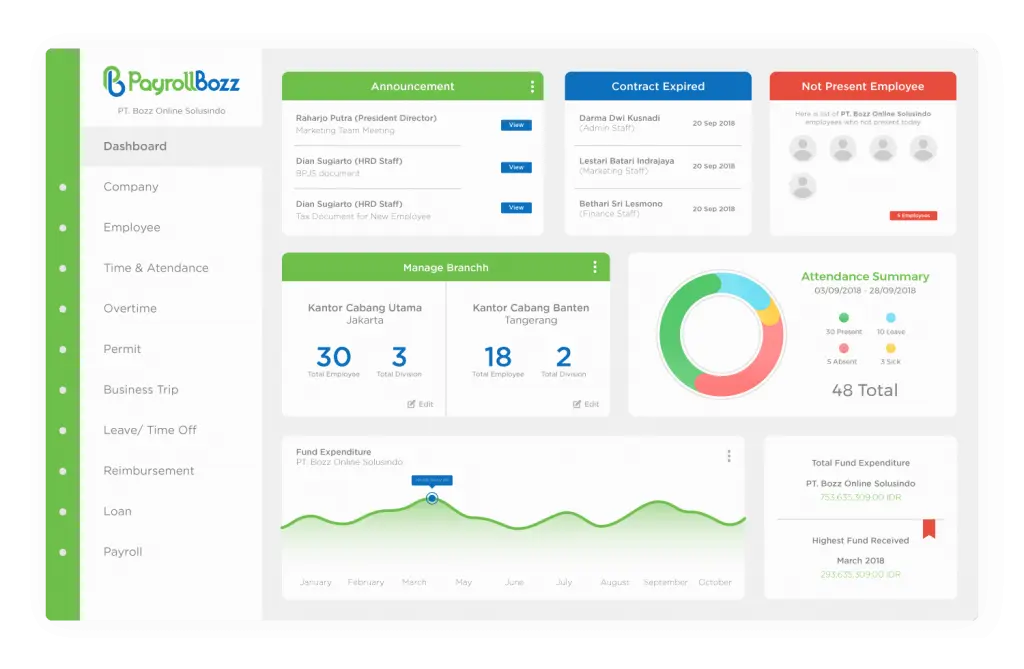Select the green Present legend dot
The image size is (1024, 669).
click(x=843, y=318)
